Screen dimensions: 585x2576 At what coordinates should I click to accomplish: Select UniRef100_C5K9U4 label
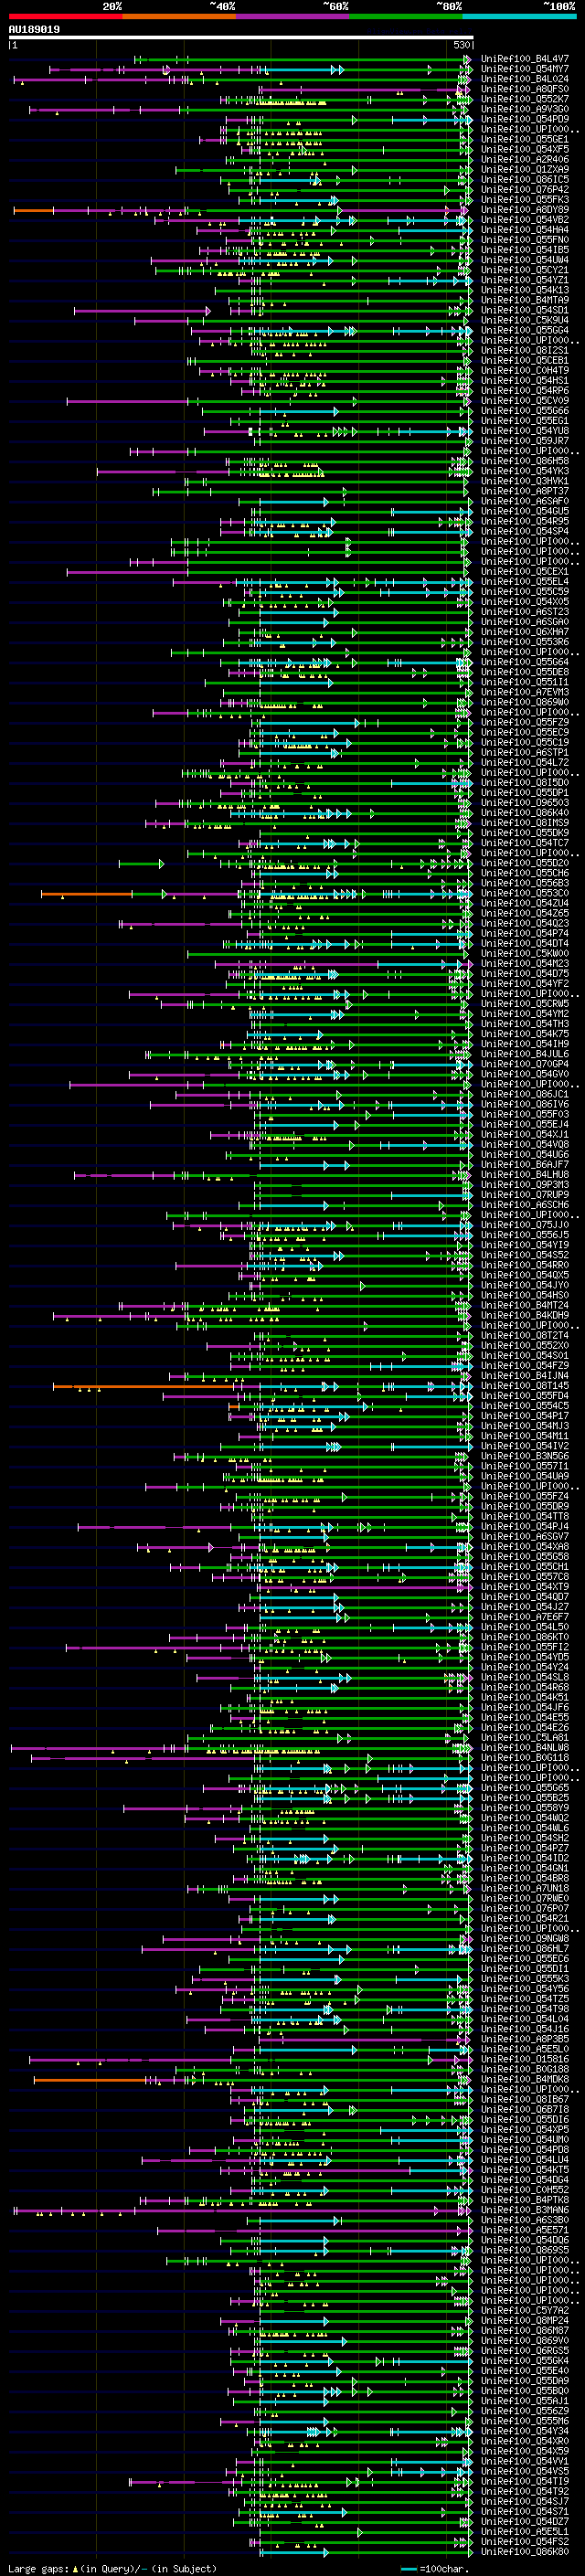point(525,320)
